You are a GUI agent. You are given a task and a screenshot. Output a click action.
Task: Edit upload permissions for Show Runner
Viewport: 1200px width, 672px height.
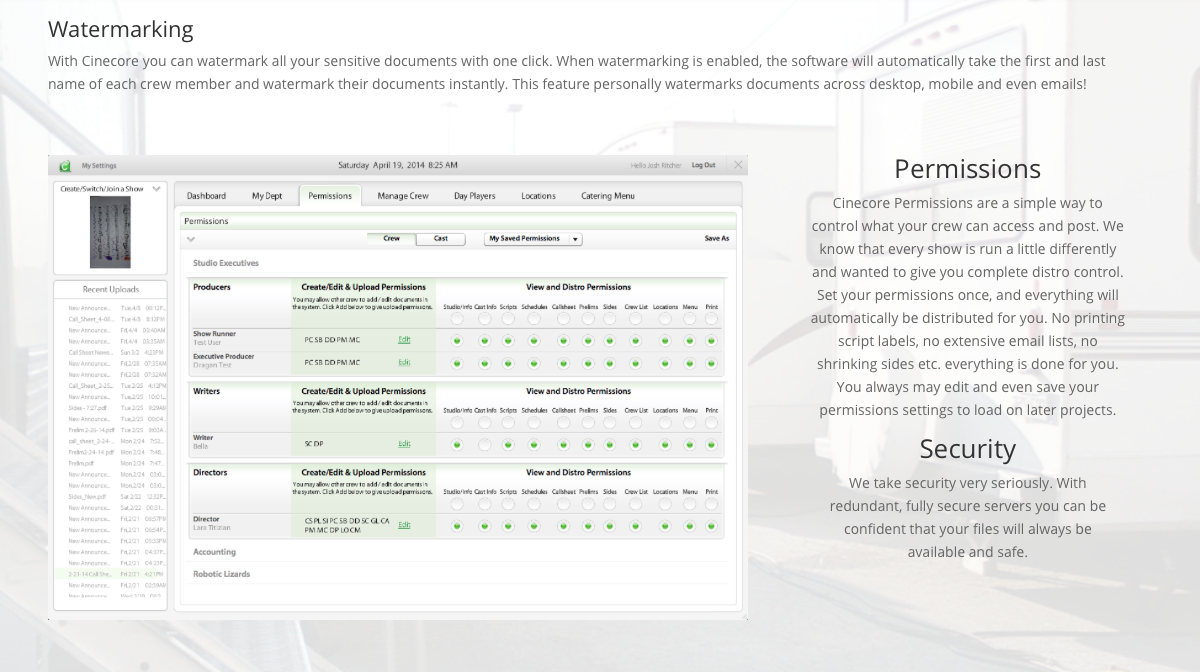point(404,340)
